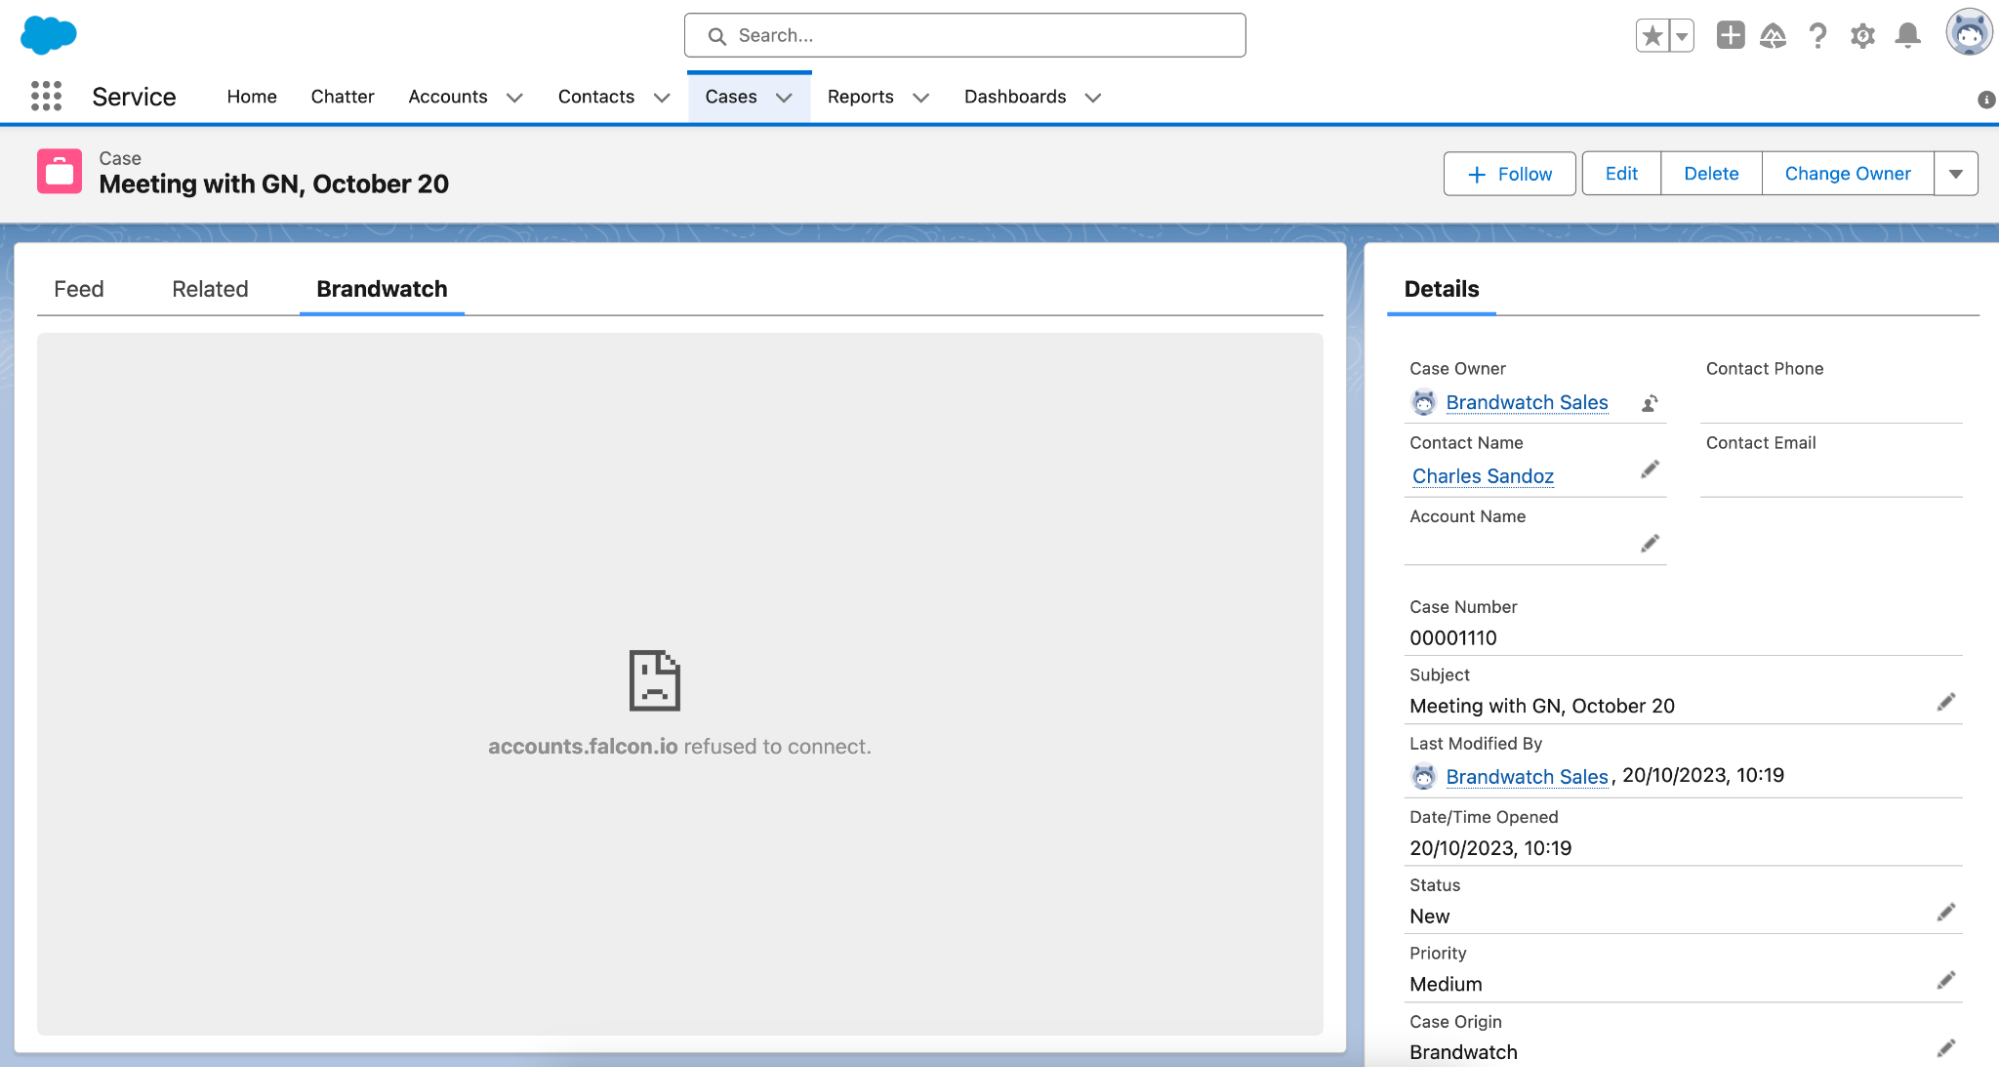Click the broken page sad-face icon
1999x1067 pixels.
654,680
